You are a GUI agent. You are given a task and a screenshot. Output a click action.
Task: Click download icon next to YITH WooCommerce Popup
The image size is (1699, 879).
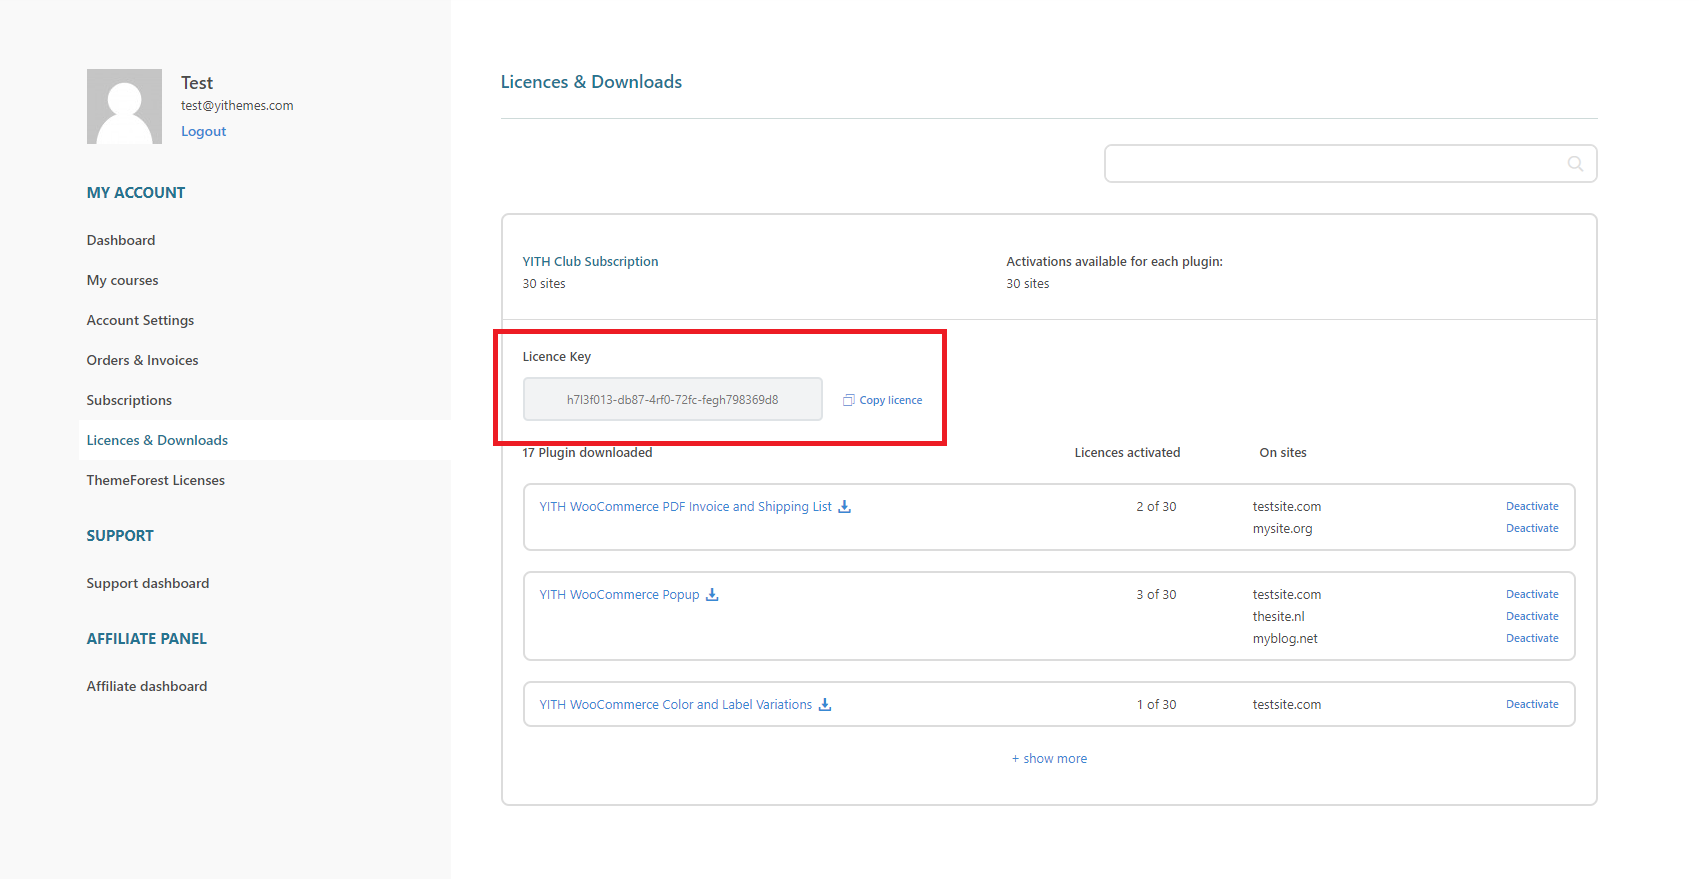[x=712, y=595]
